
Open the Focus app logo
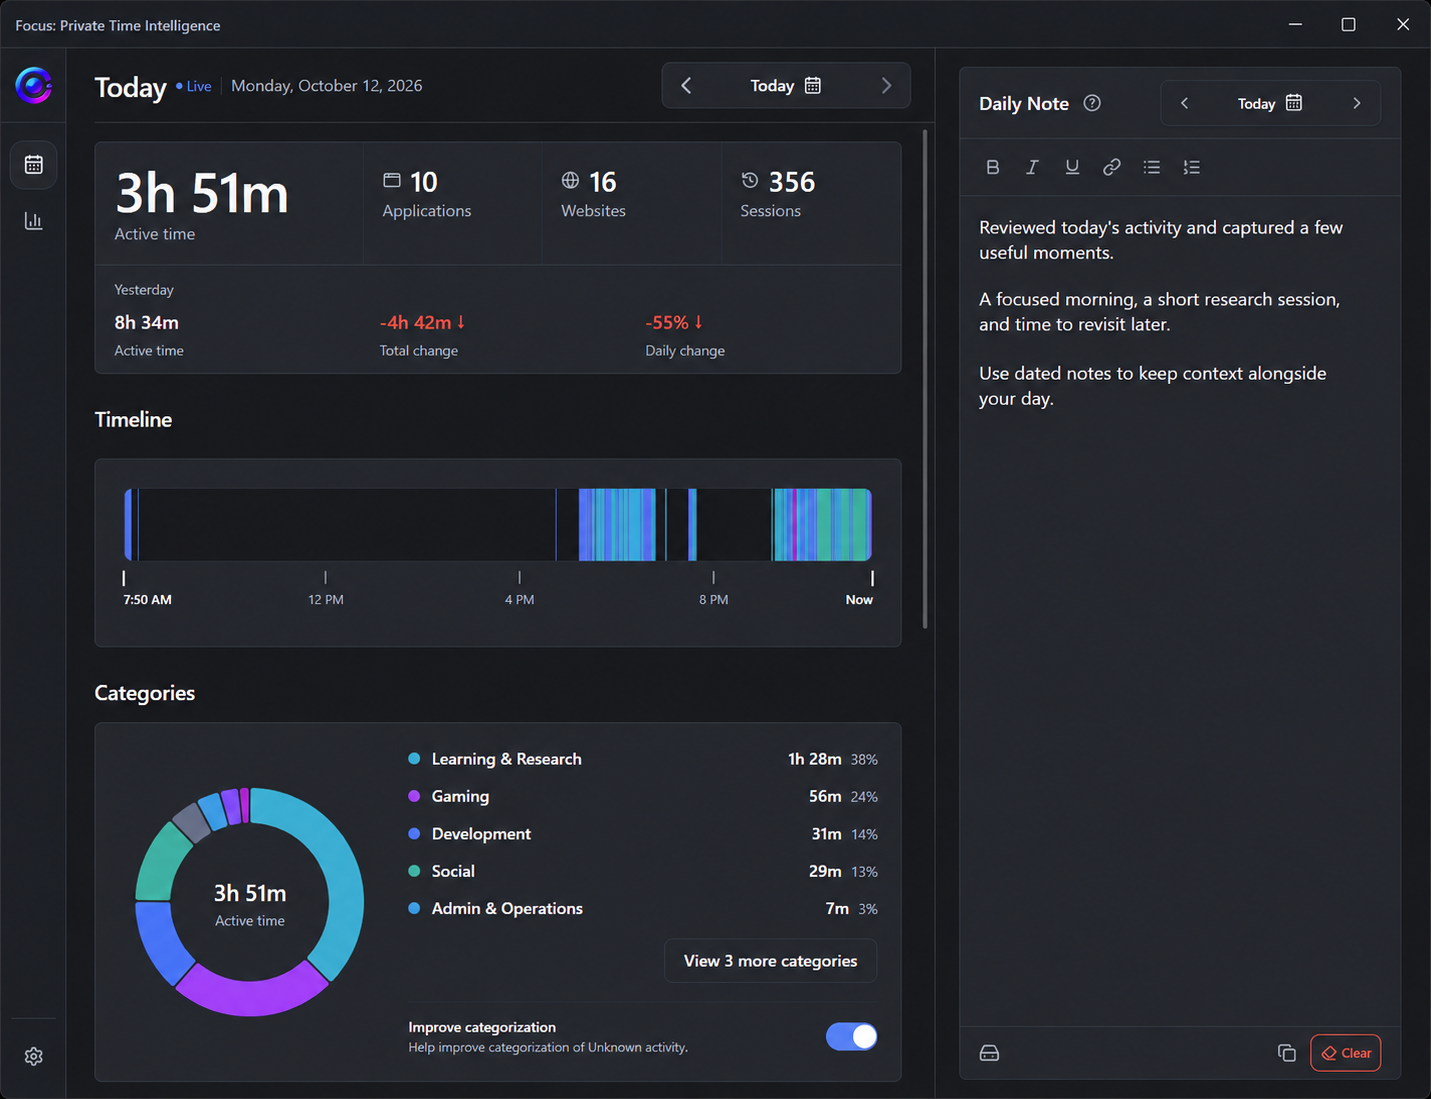pos(33,85)
